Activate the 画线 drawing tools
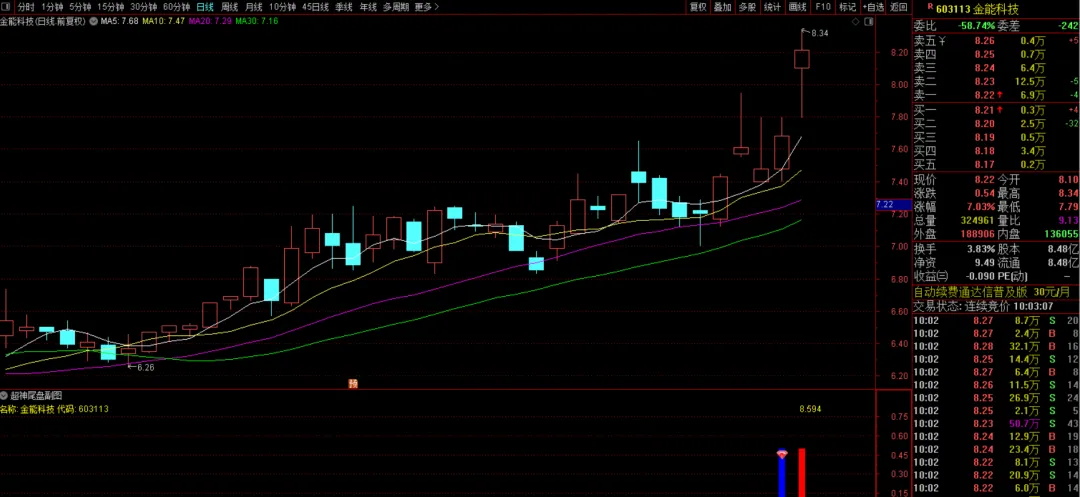The width and height of the screenshot is (1080, 497). coord(797,7)
